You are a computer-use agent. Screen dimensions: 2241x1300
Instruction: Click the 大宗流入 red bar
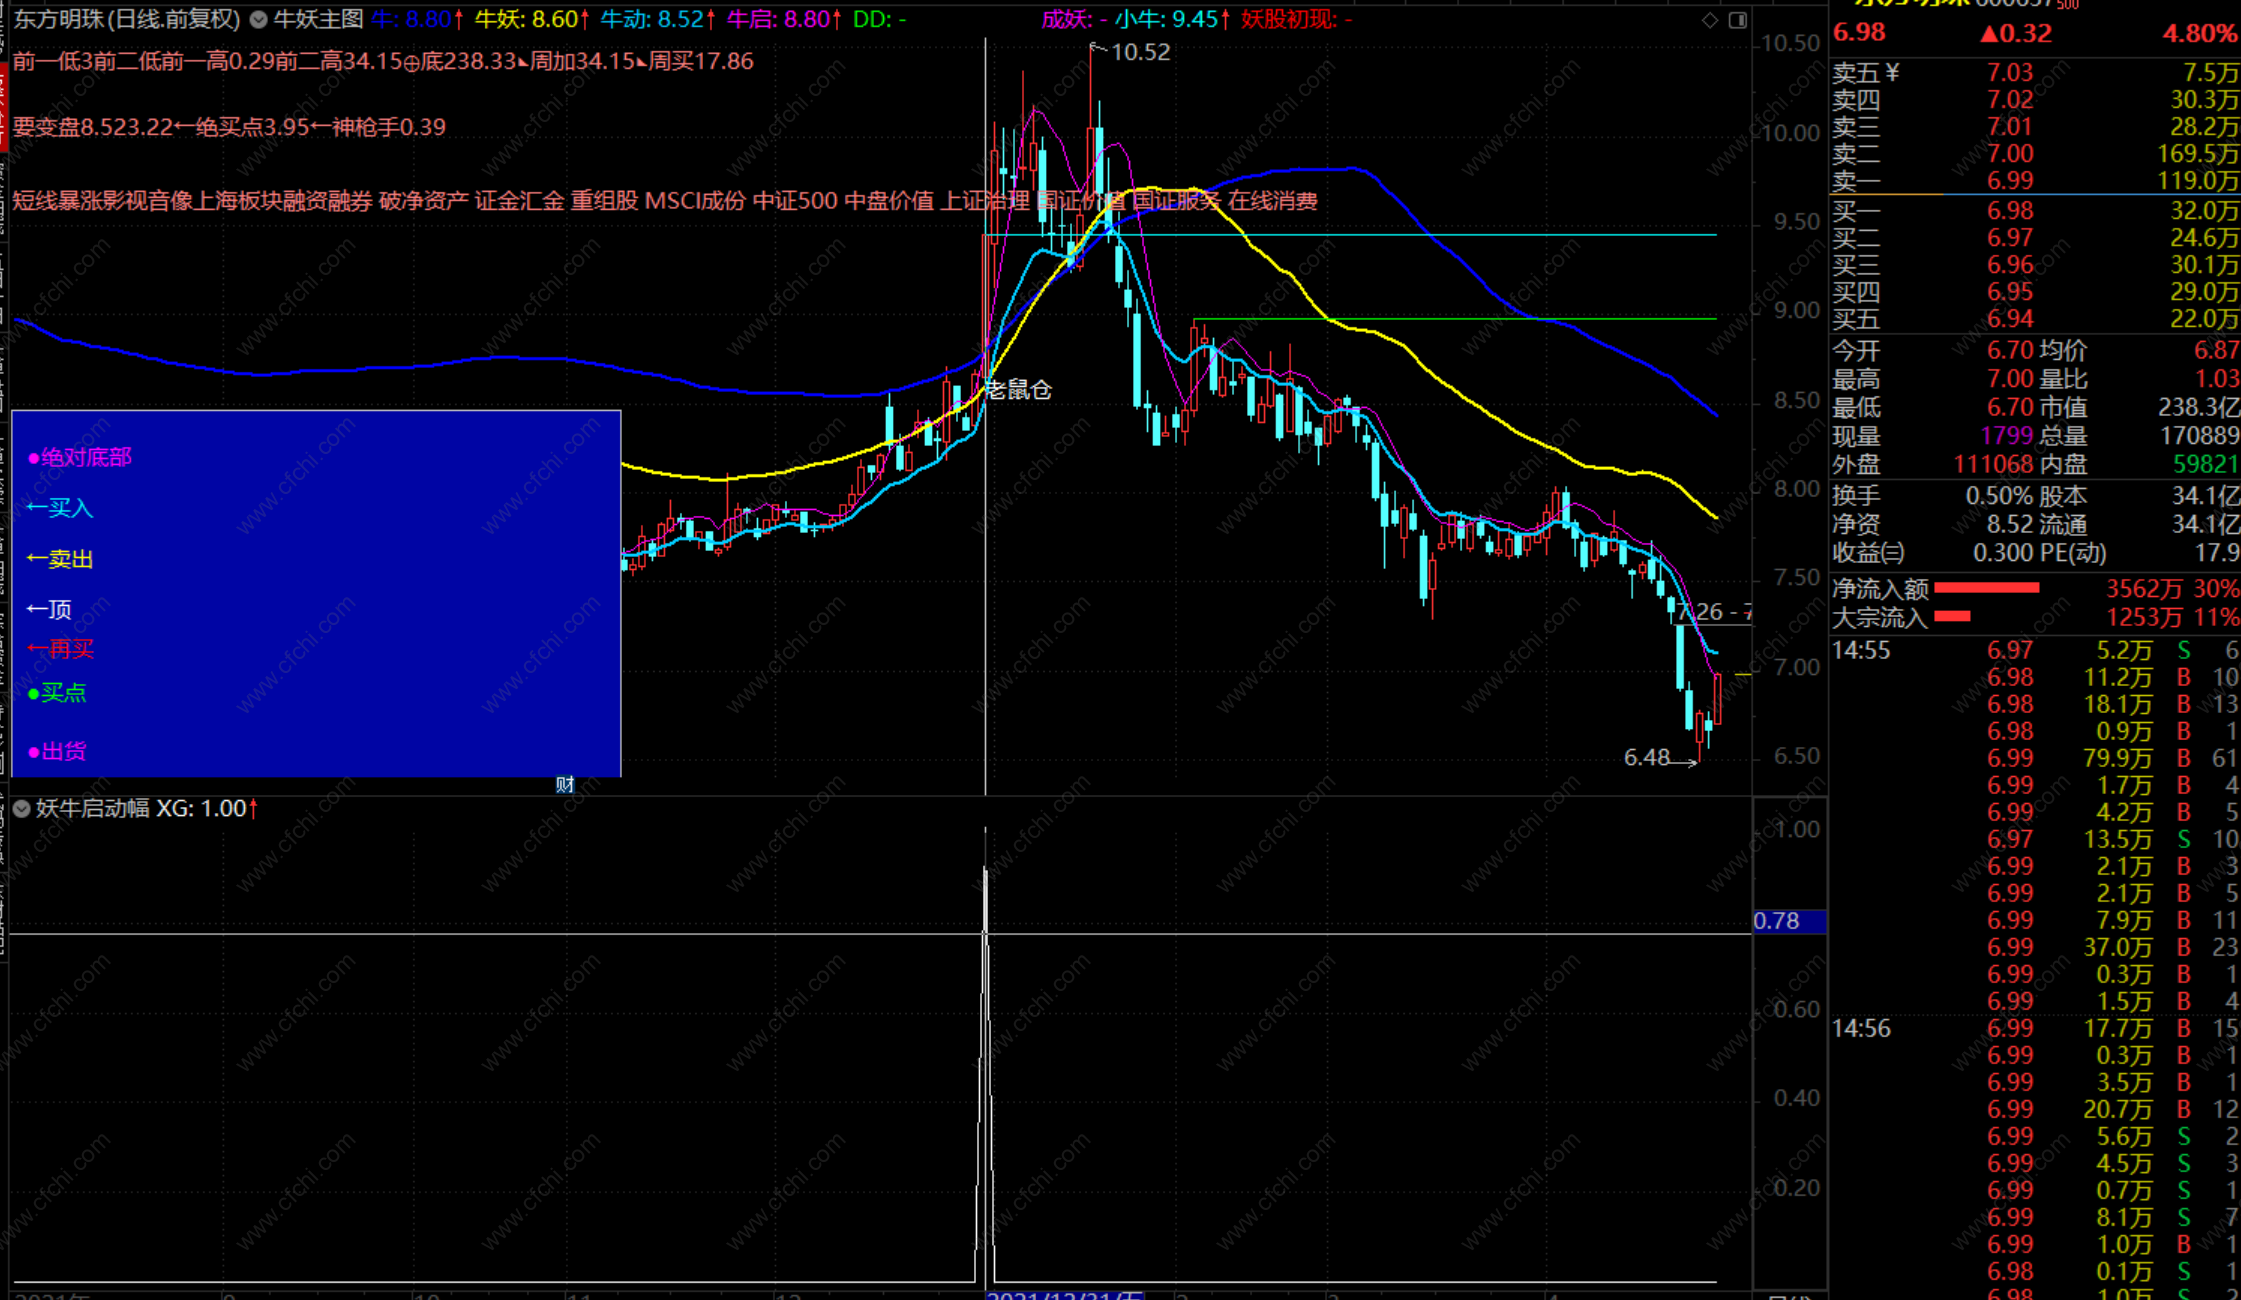[1952, 617]
